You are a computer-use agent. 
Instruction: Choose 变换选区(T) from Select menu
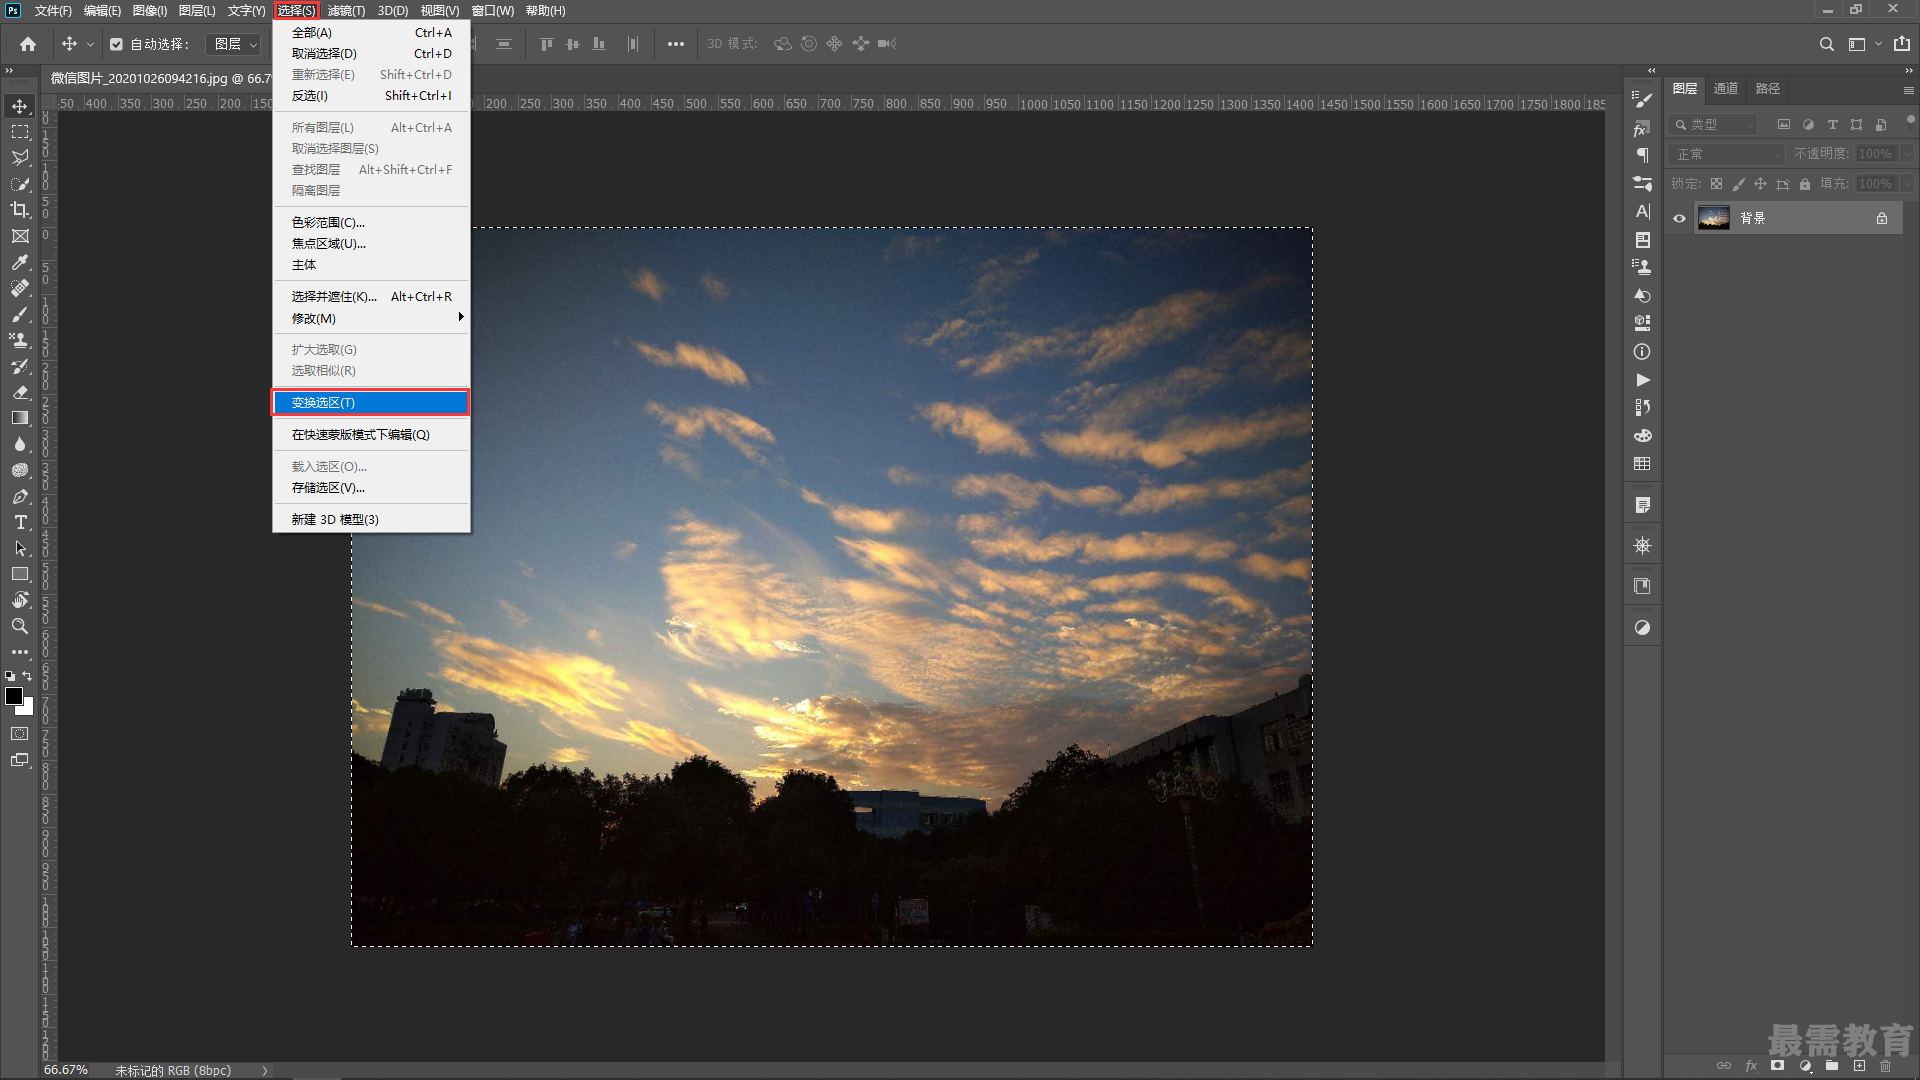371,402
